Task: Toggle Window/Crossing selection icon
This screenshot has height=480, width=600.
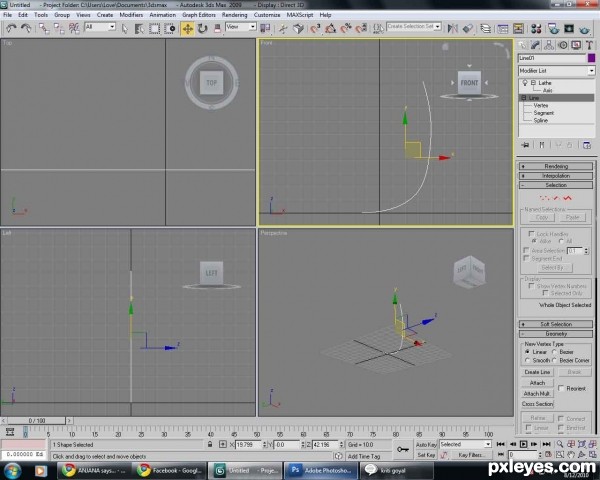Action: 170,29
